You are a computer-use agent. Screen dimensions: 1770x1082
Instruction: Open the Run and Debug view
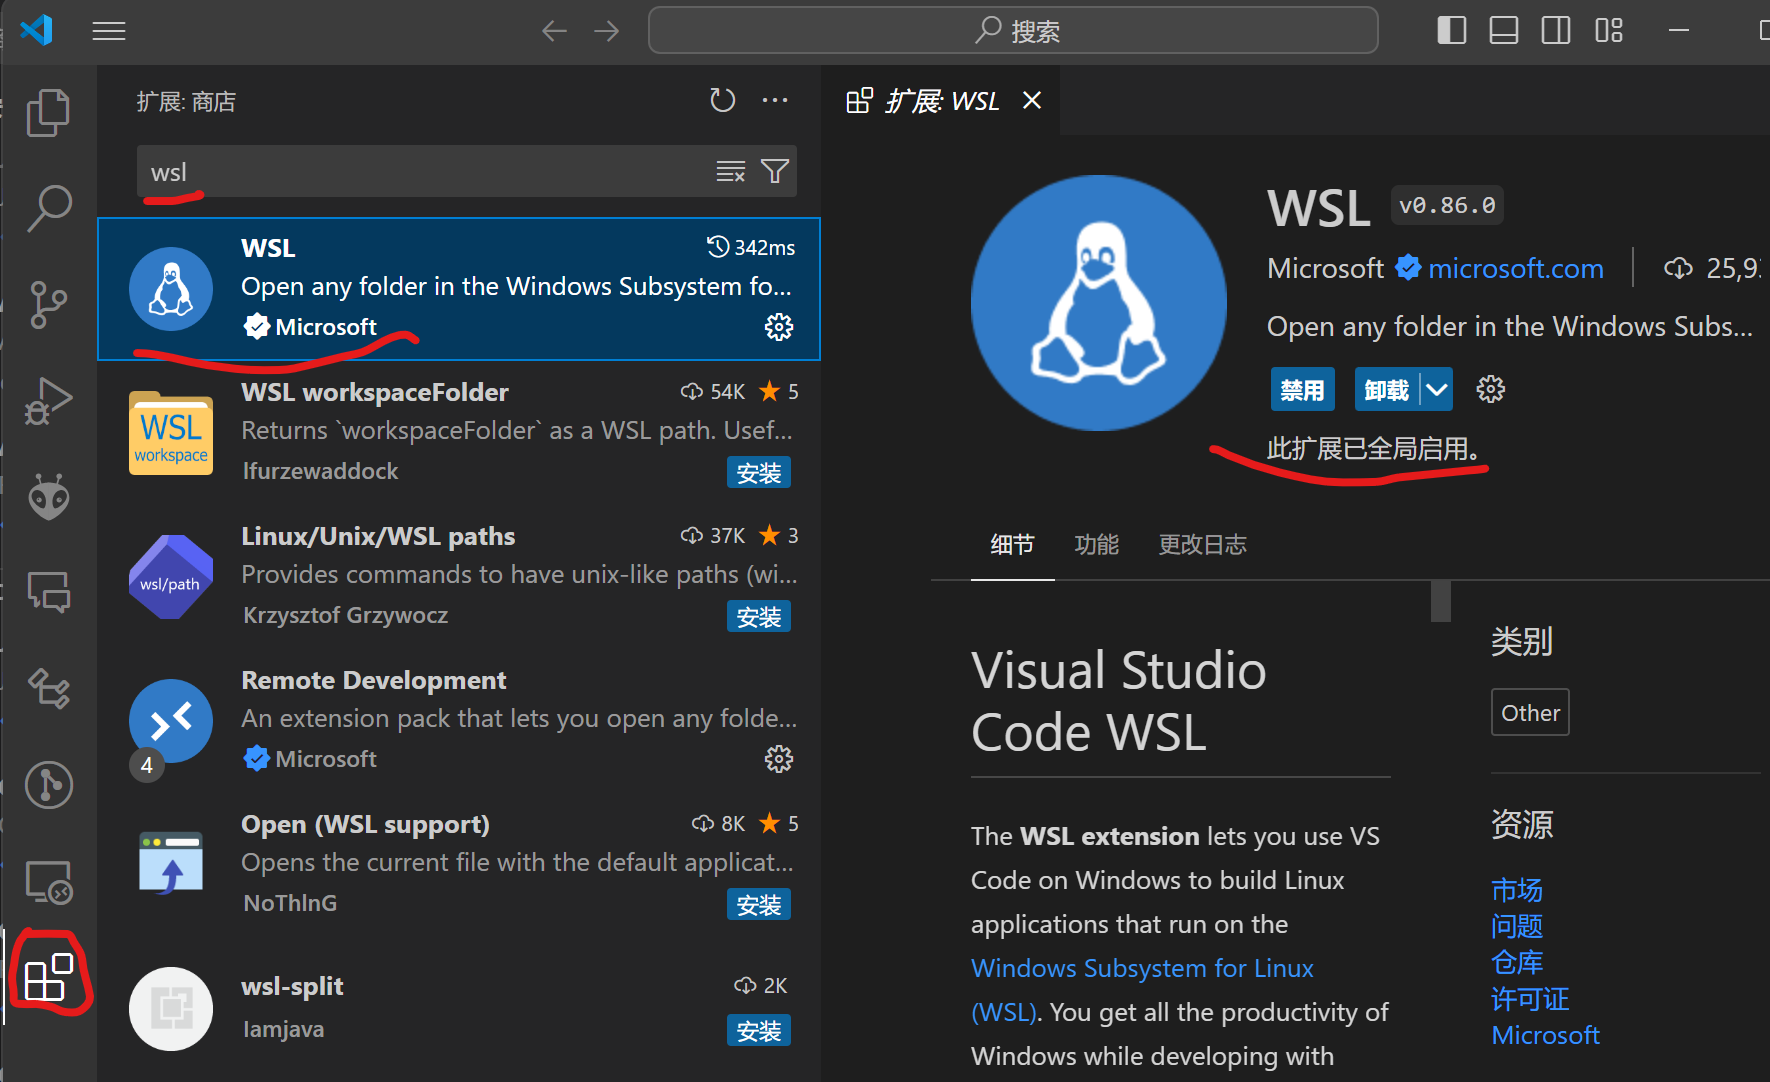[48, 401]
